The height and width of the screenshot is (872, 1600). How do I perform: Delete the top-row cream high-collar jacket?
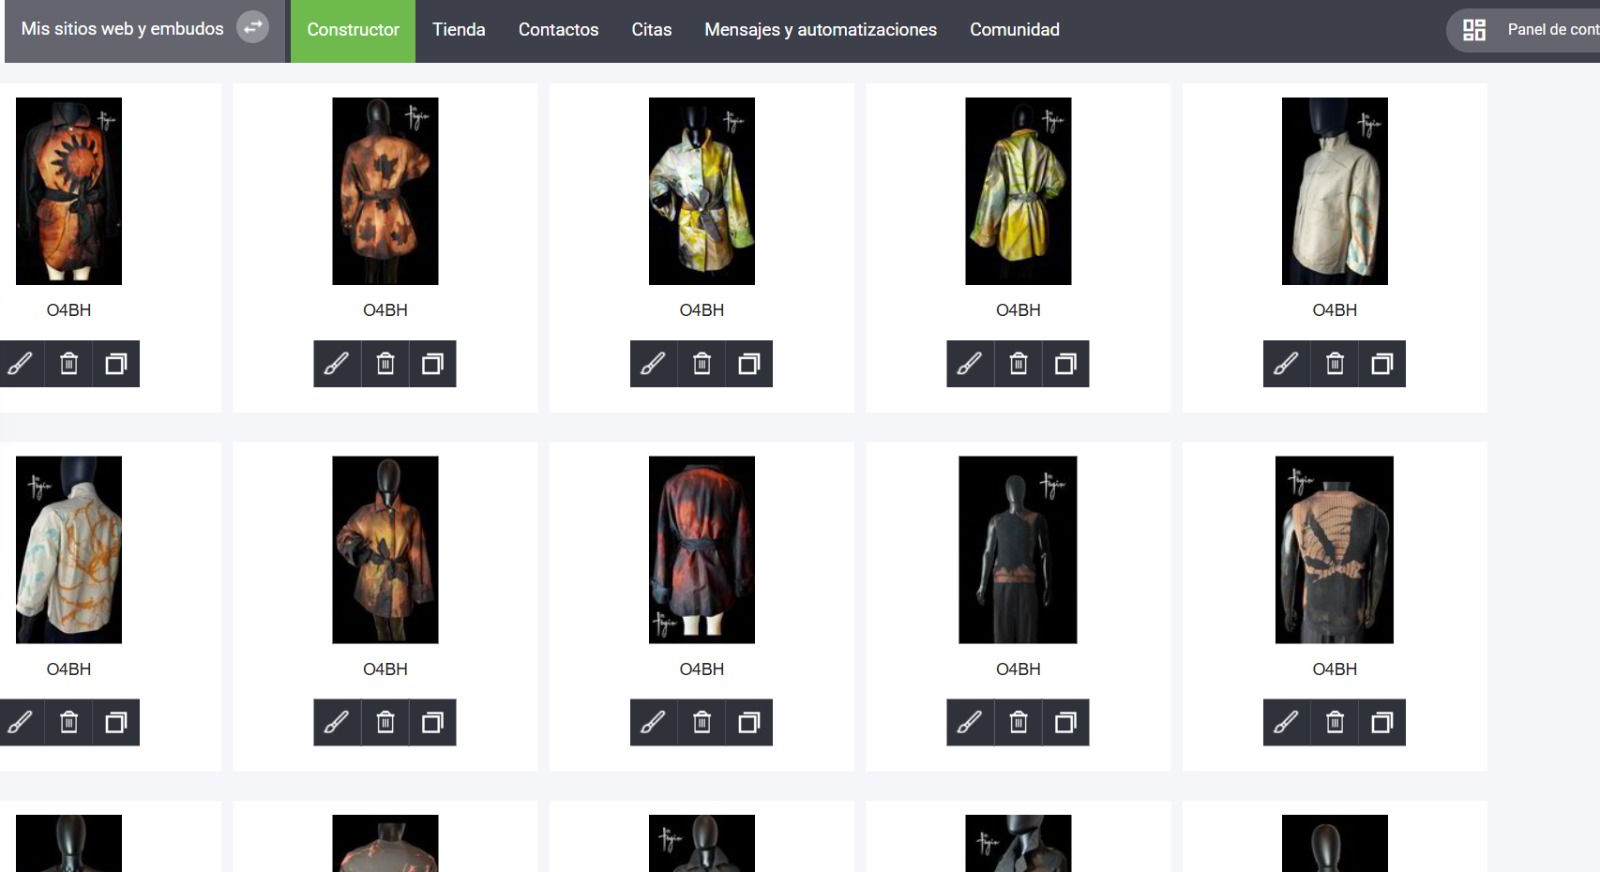click(x=1335, y=364)
